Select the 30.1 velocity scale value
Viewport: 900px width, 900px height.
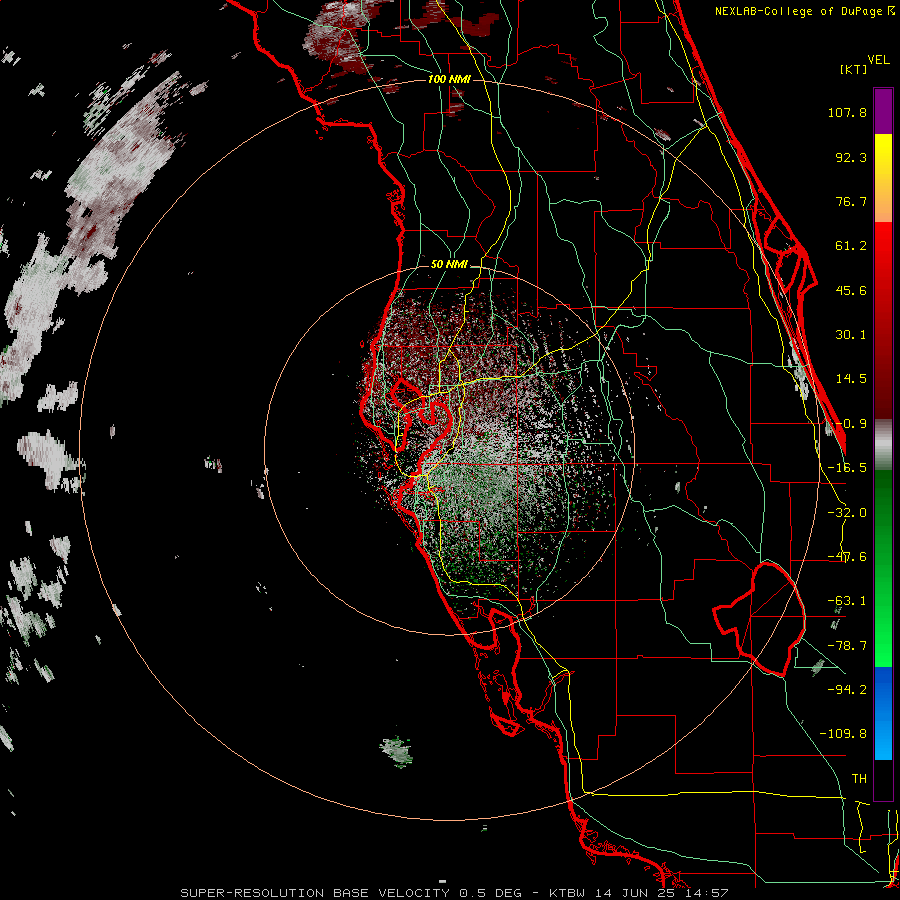click(851, 335)
